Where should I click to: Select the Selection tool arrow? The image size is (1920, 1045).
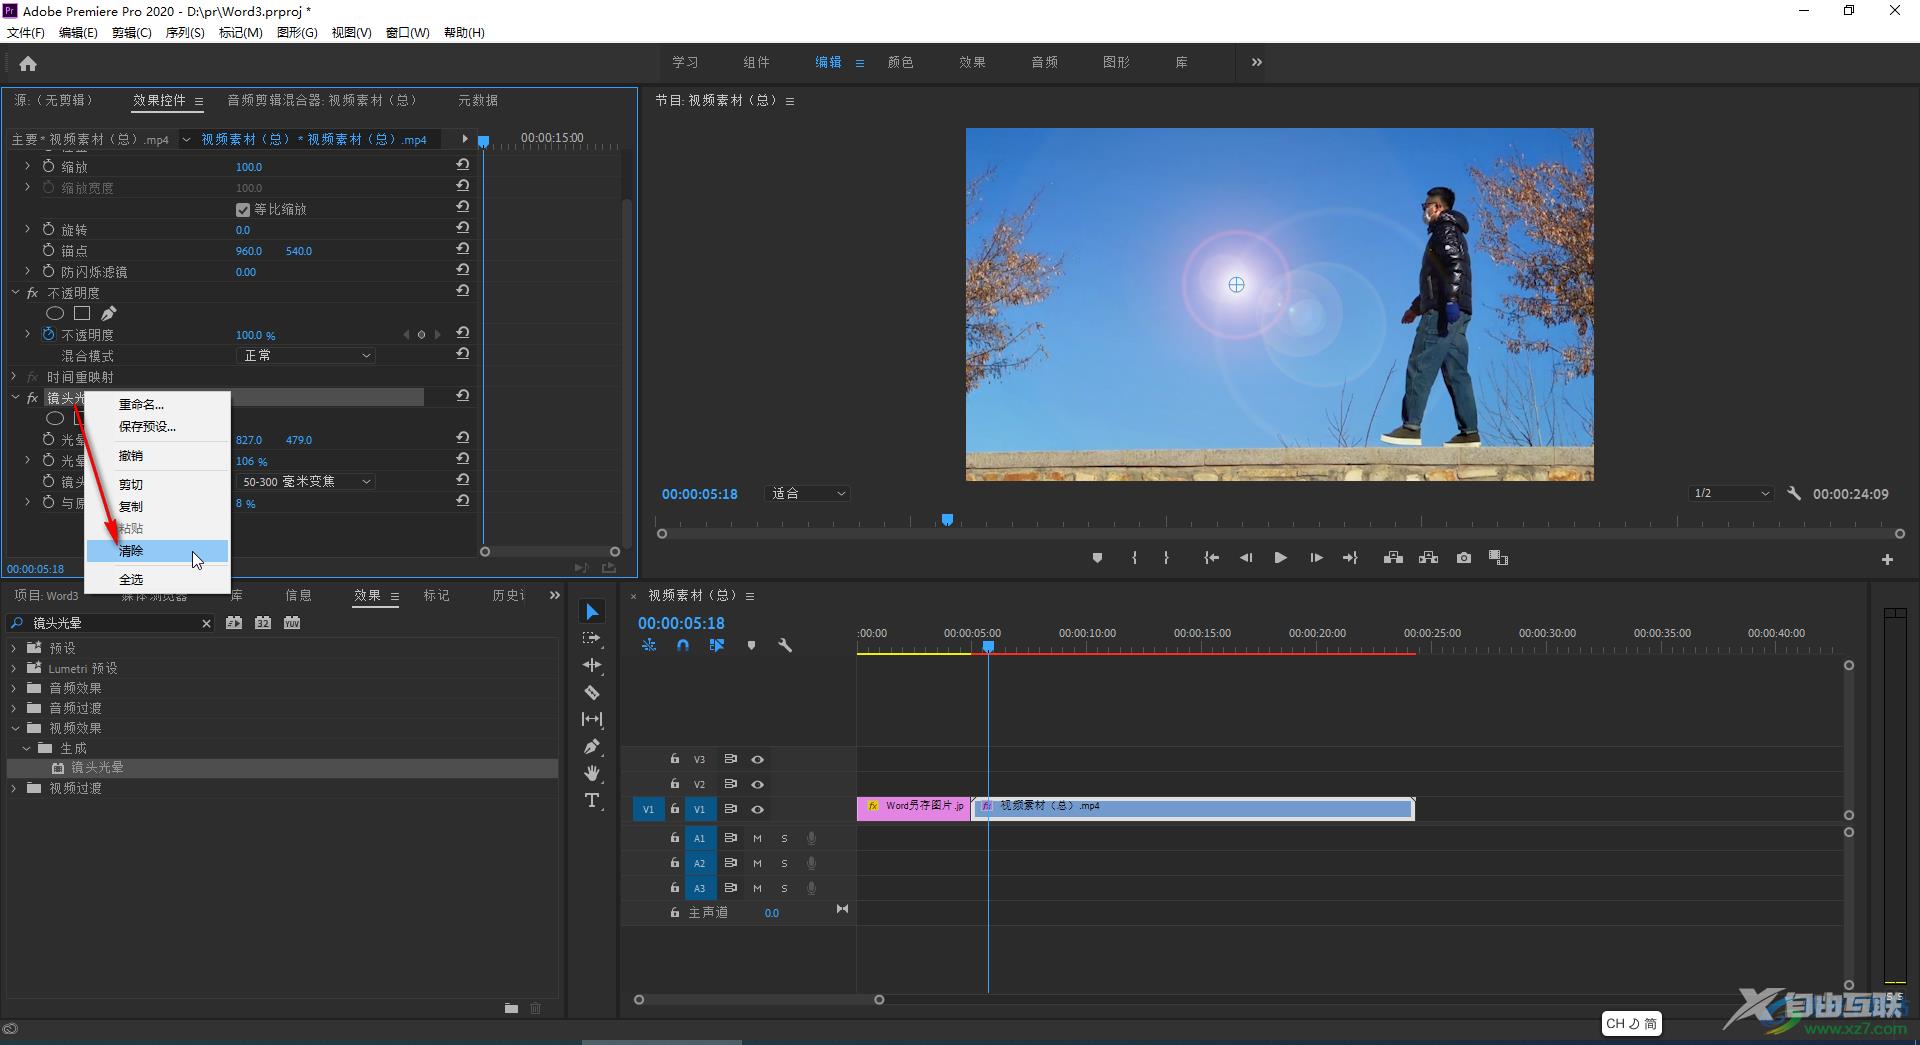tap(592, 611)
